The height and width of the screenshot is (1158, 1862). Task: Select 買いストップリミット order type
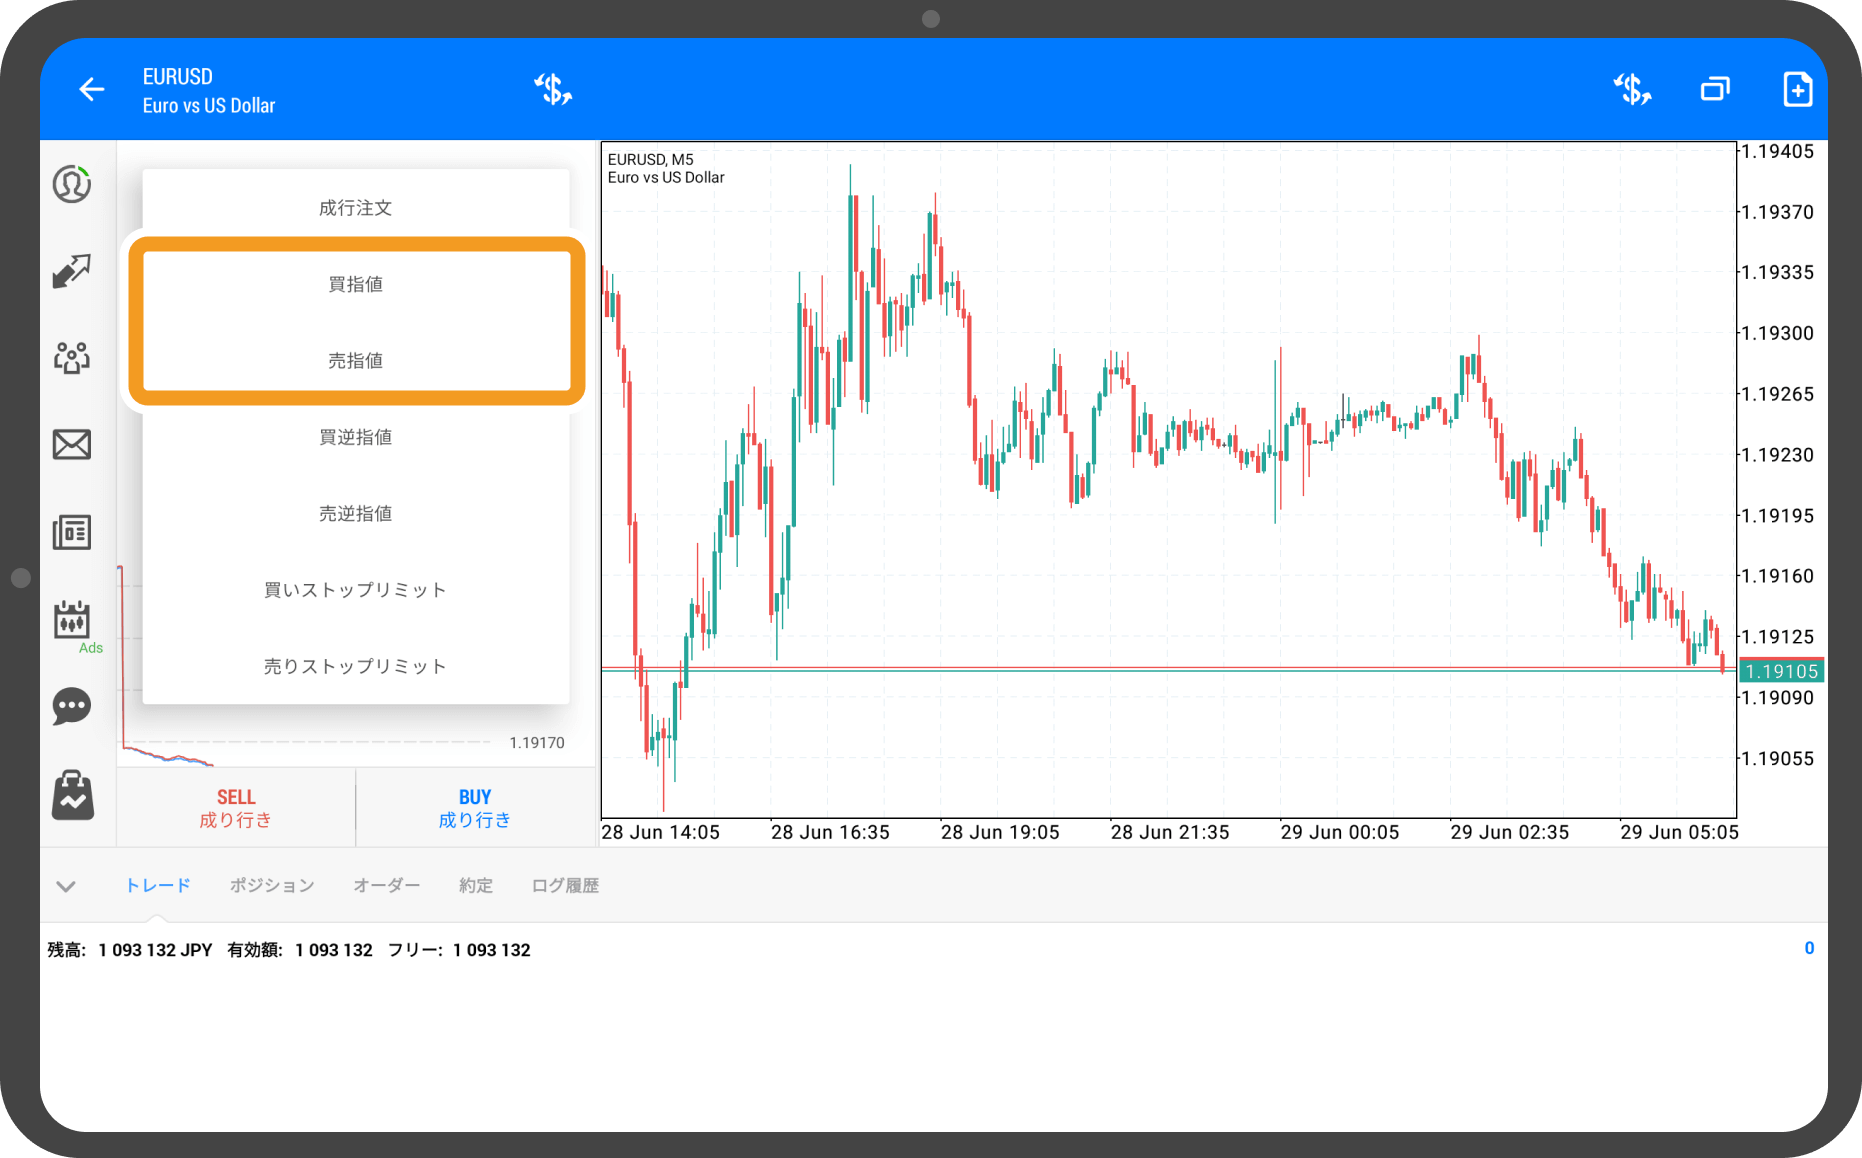[x=356, y=590]
